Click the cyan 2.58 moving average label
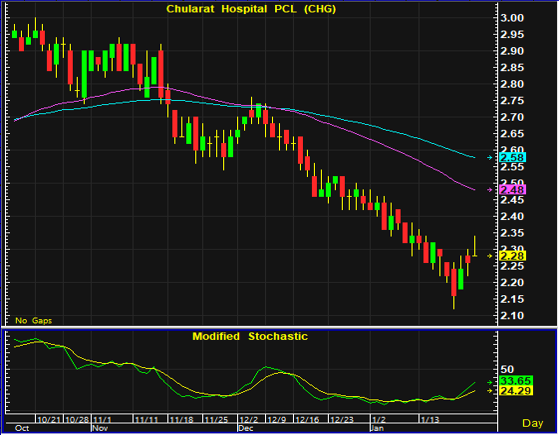The width and height of the screenshot is (559, 435). [512, 158]
